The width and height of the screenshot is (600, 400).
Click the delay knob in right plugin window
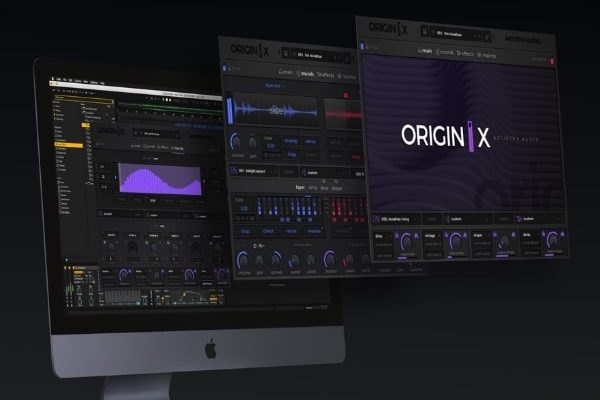[552, 240]
